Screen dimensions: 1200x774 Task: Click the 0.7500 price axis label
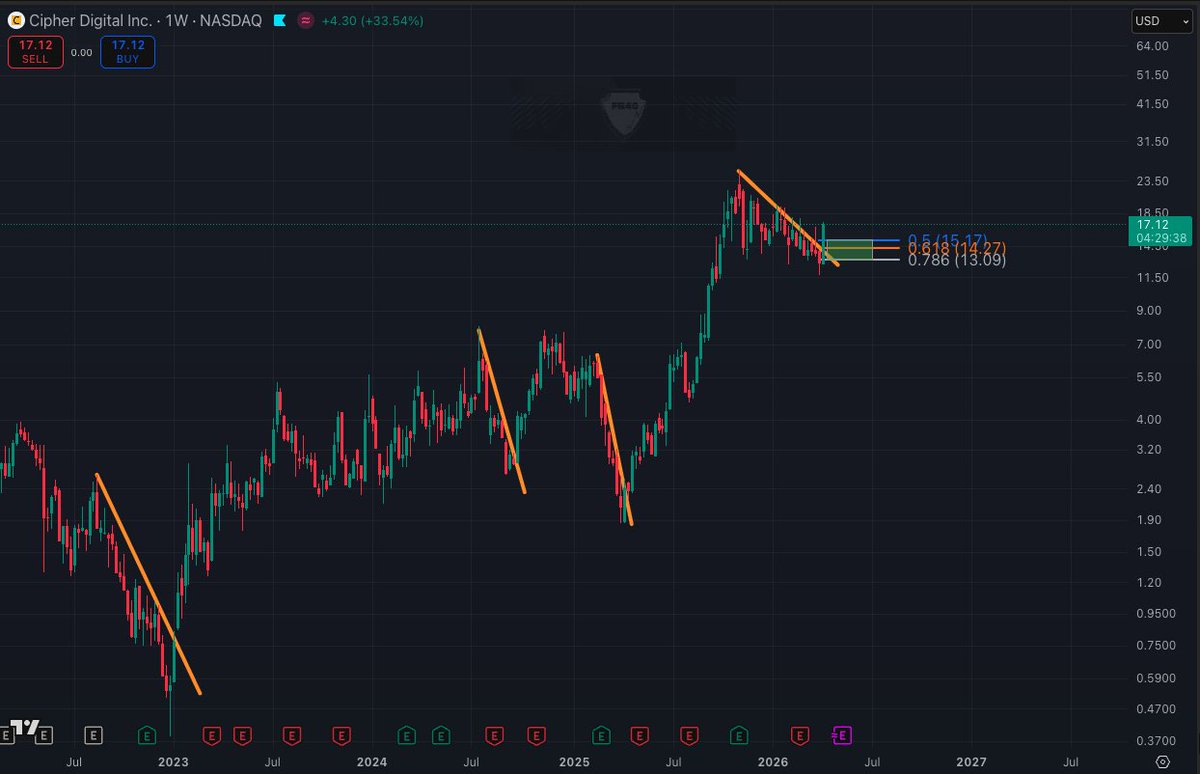coord(1155,645)
